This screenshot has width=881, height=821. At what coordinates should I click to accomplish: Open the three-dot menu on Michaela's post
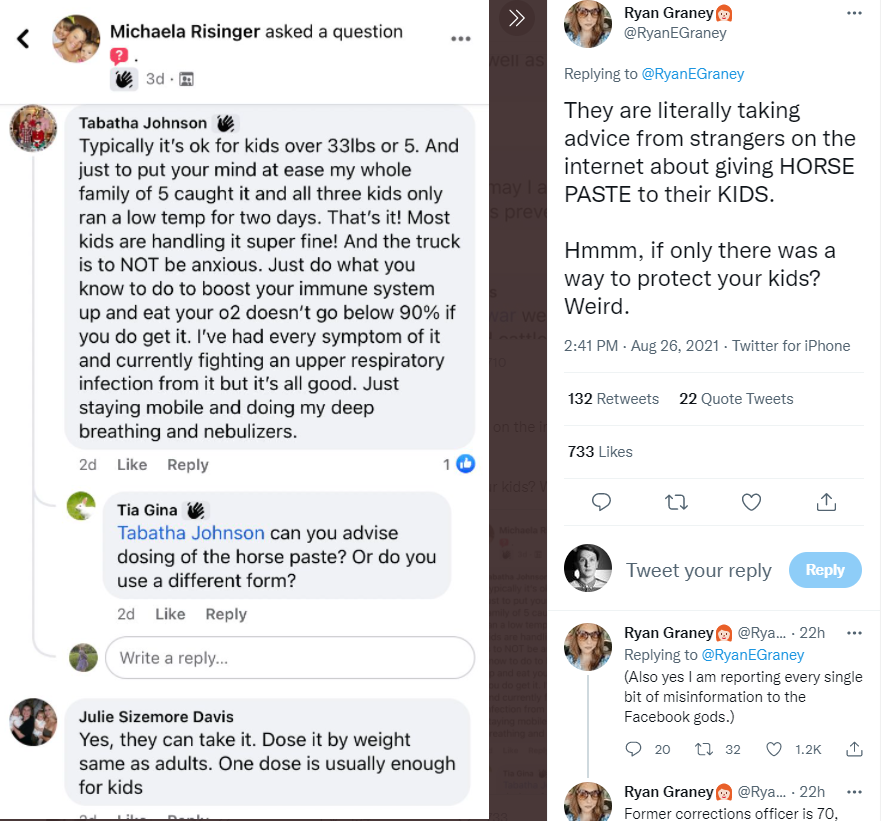tap(461, 39)
